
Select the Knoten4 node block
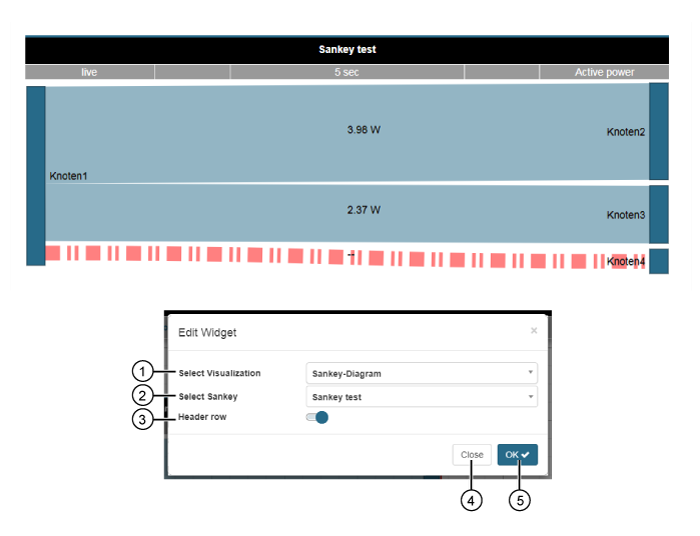coord(659,261)
